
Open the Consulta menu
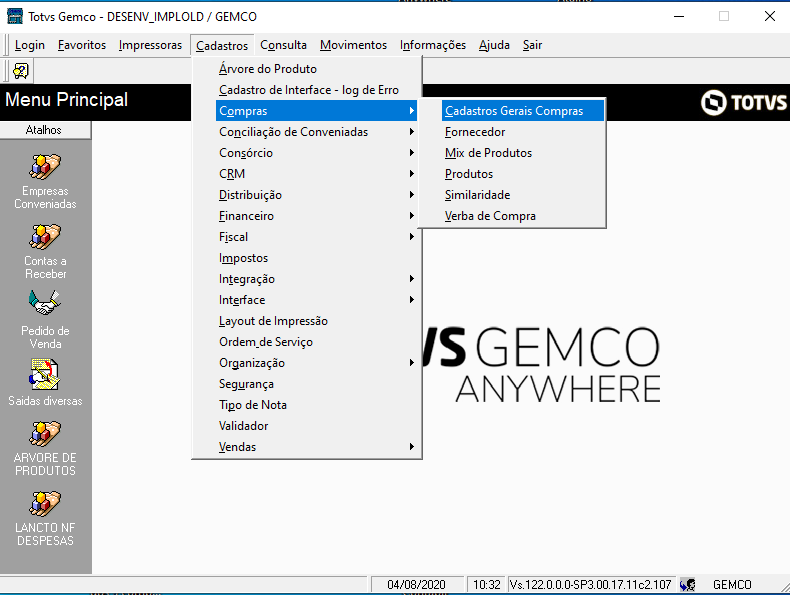(x=283, y=45)
